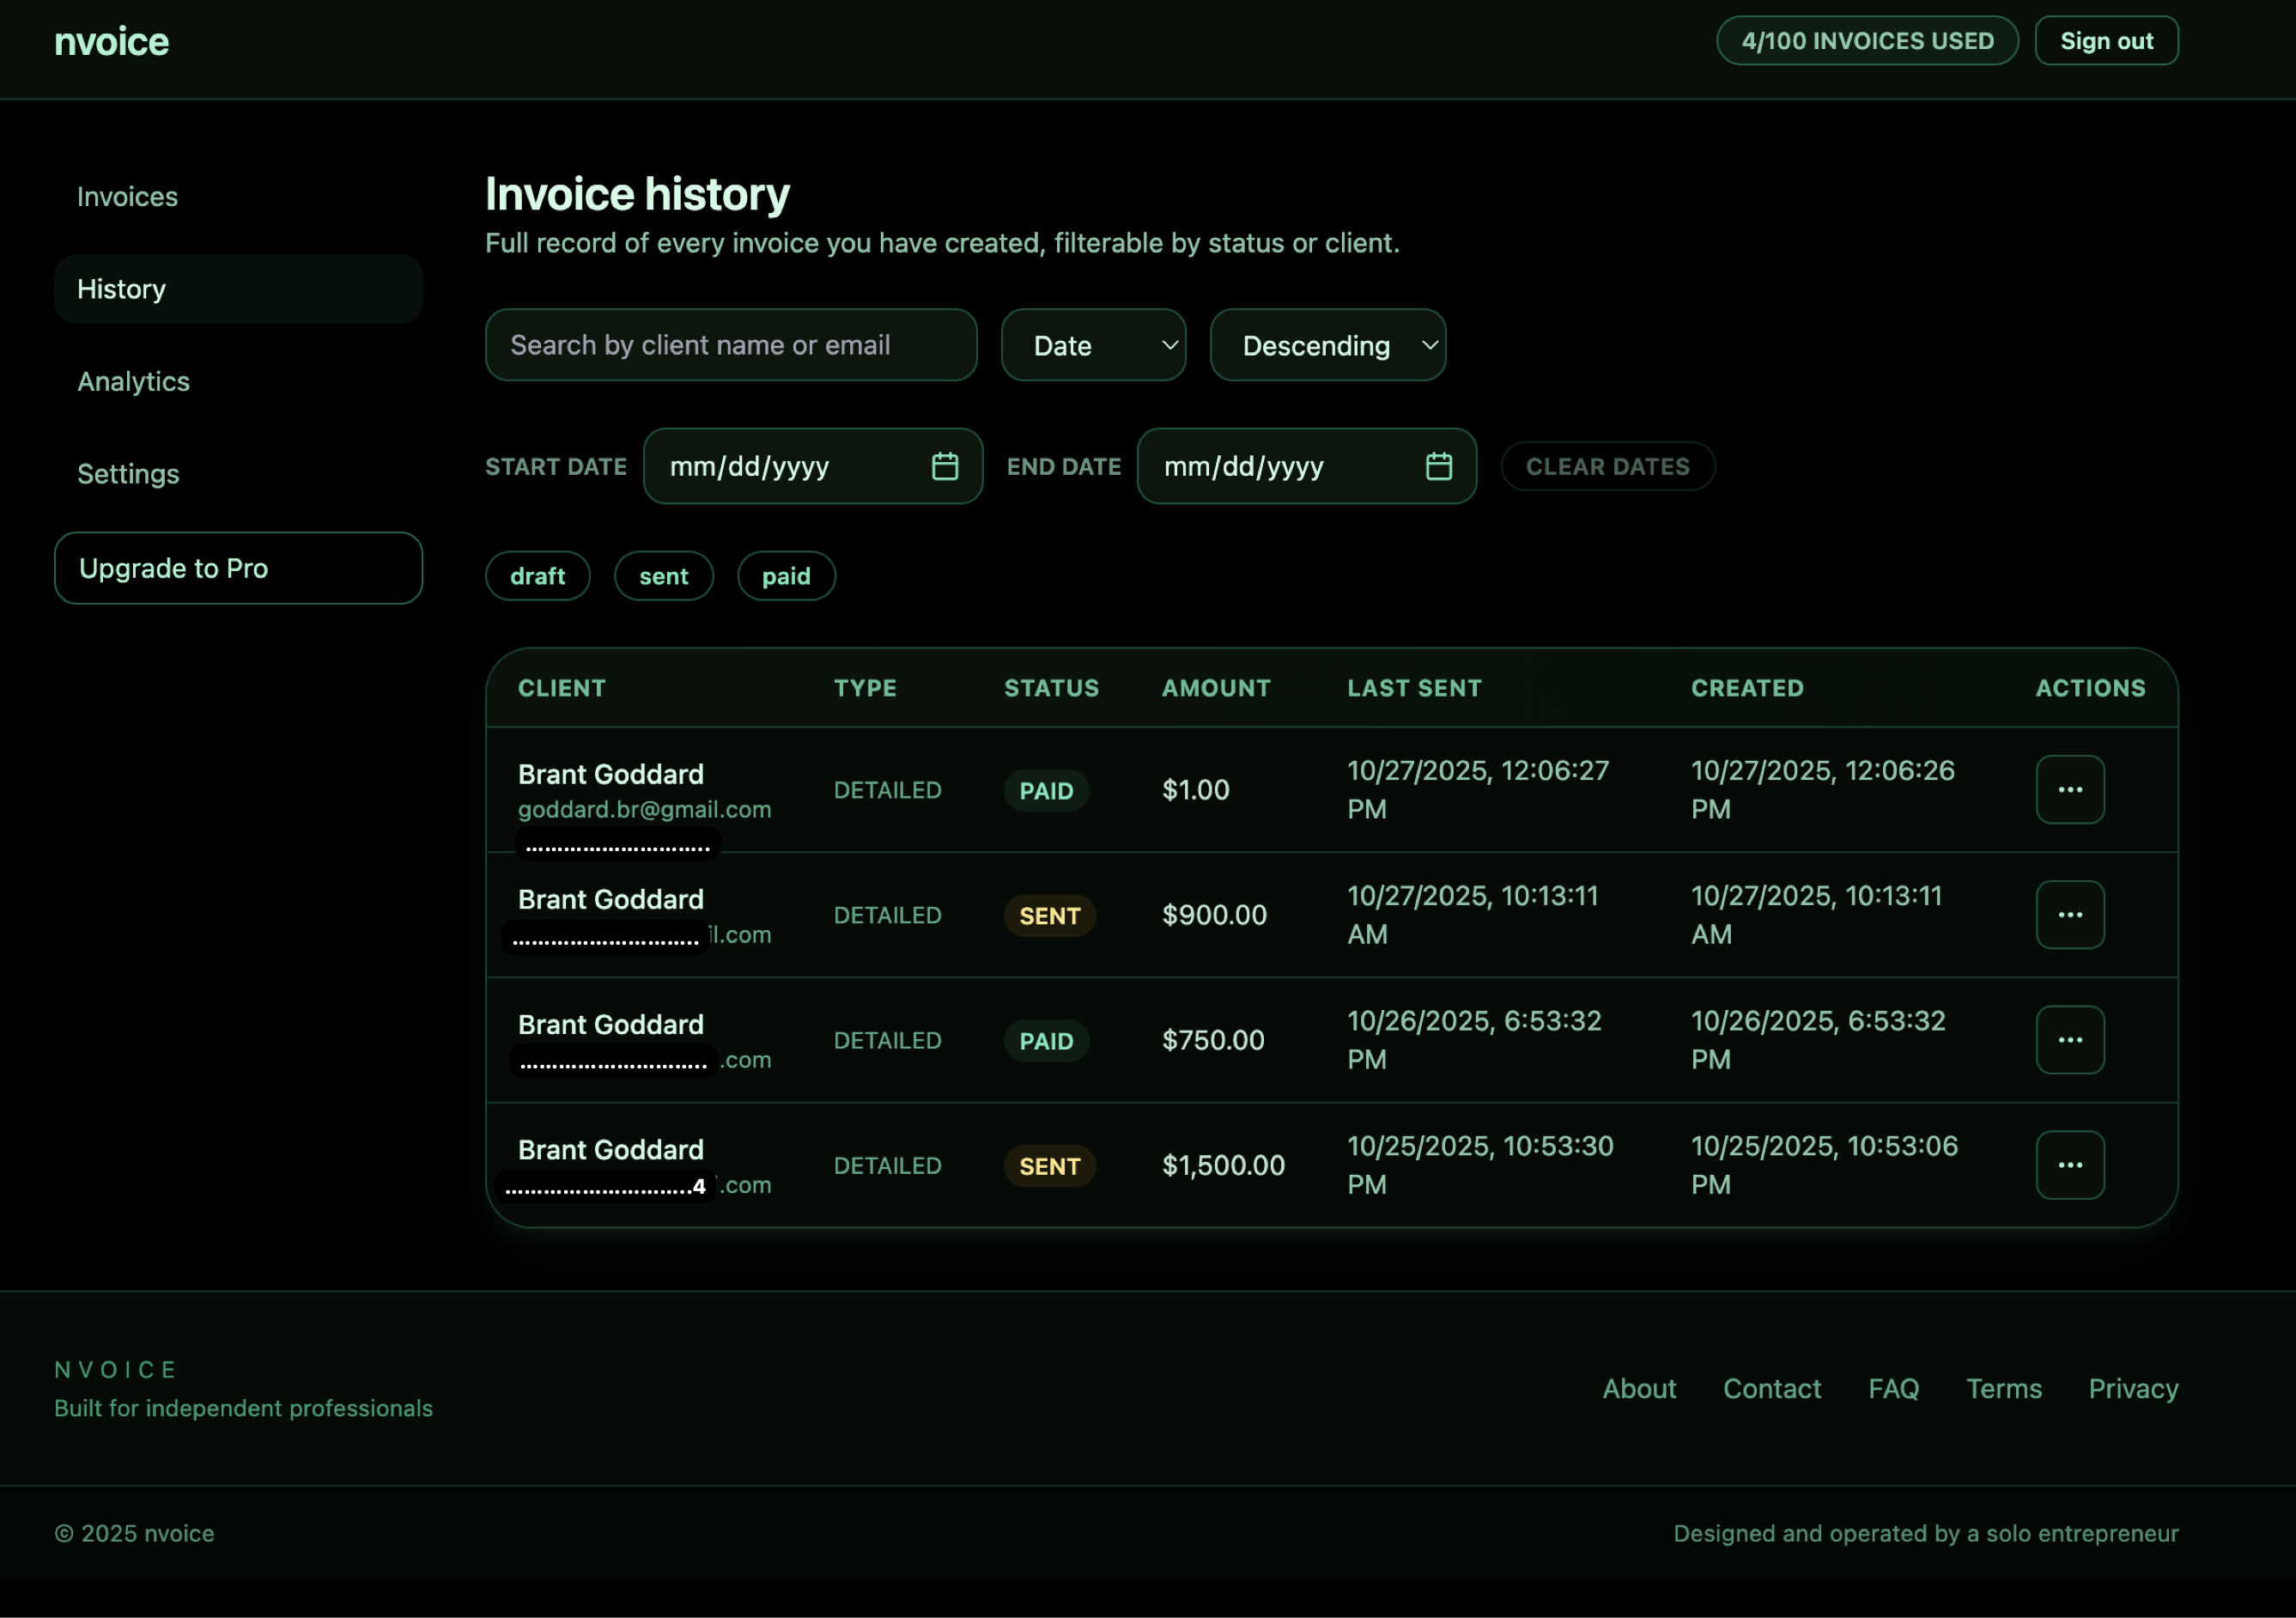Open Settings from the sidebar
2296x1618 pixels.
point(129,474)
